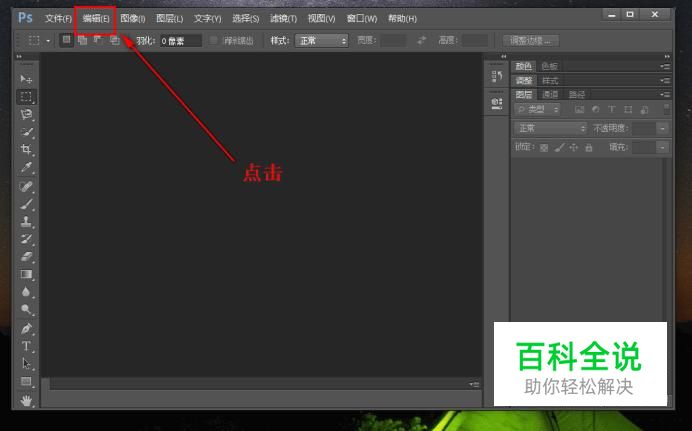The image size is (692, 431).
Task: Select the Blur (water drop) tool
Action: [26, 292]
